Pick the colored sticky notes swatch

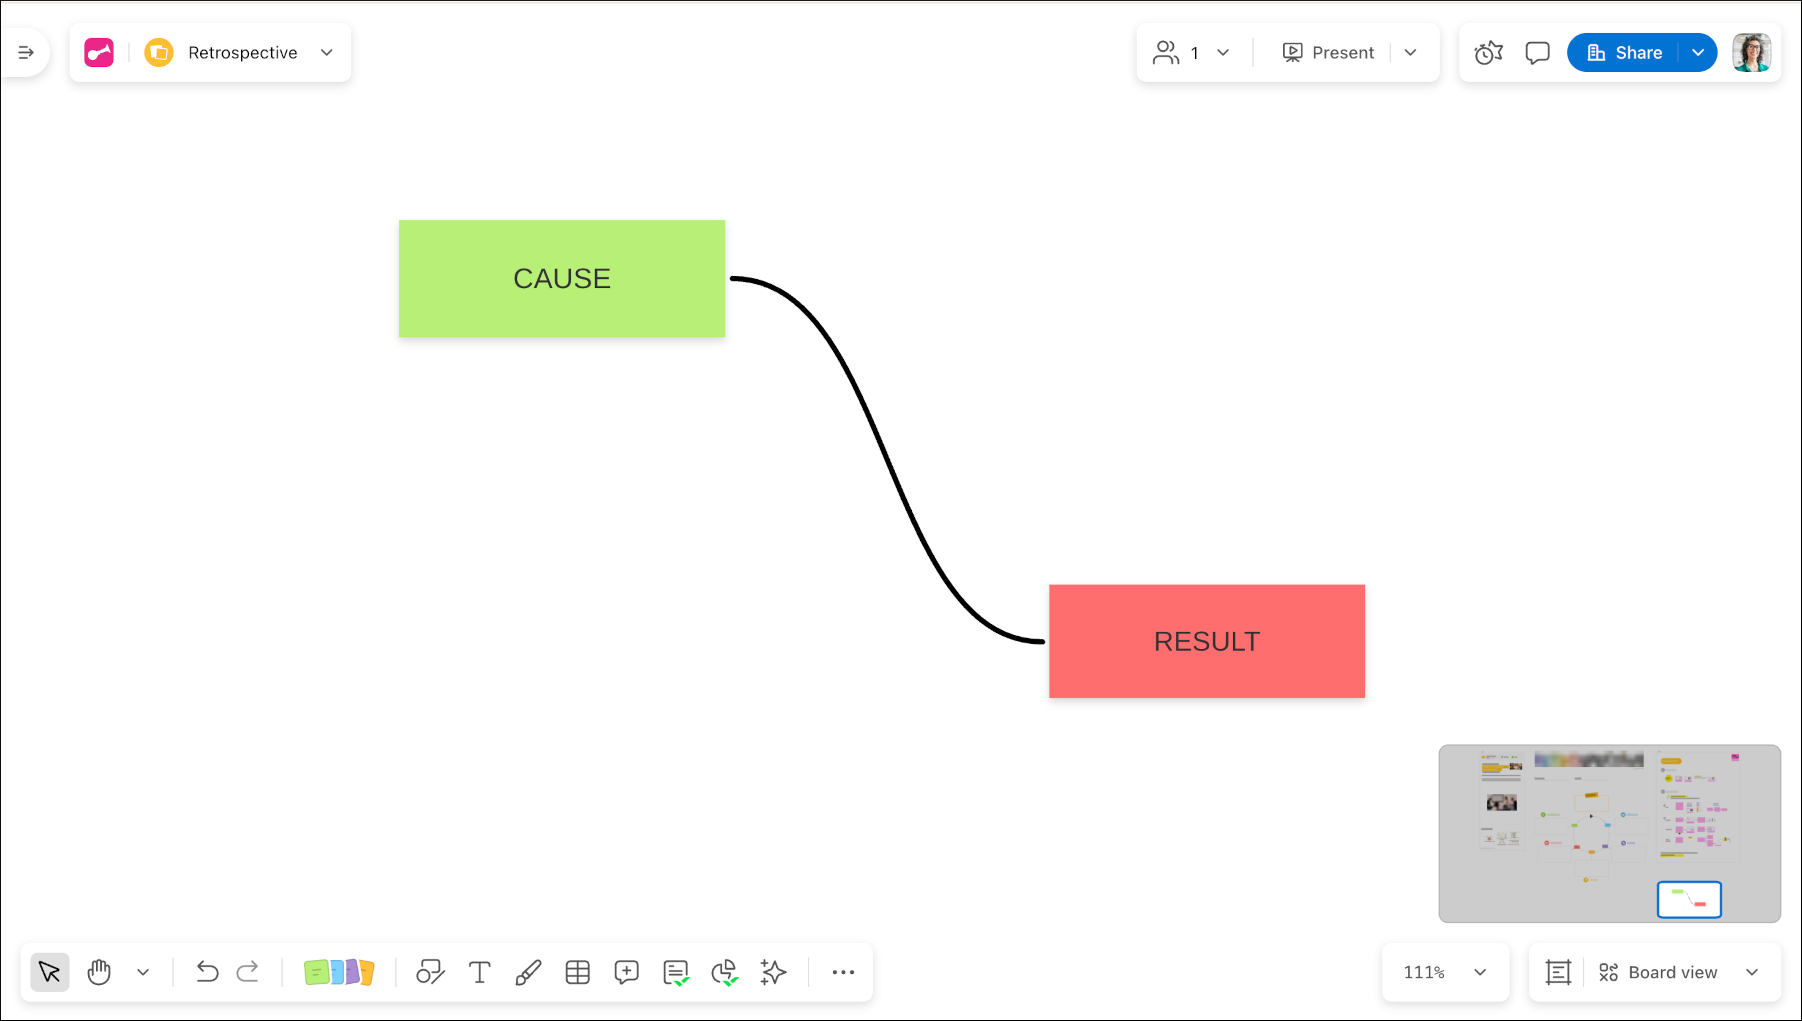(339, 972)
